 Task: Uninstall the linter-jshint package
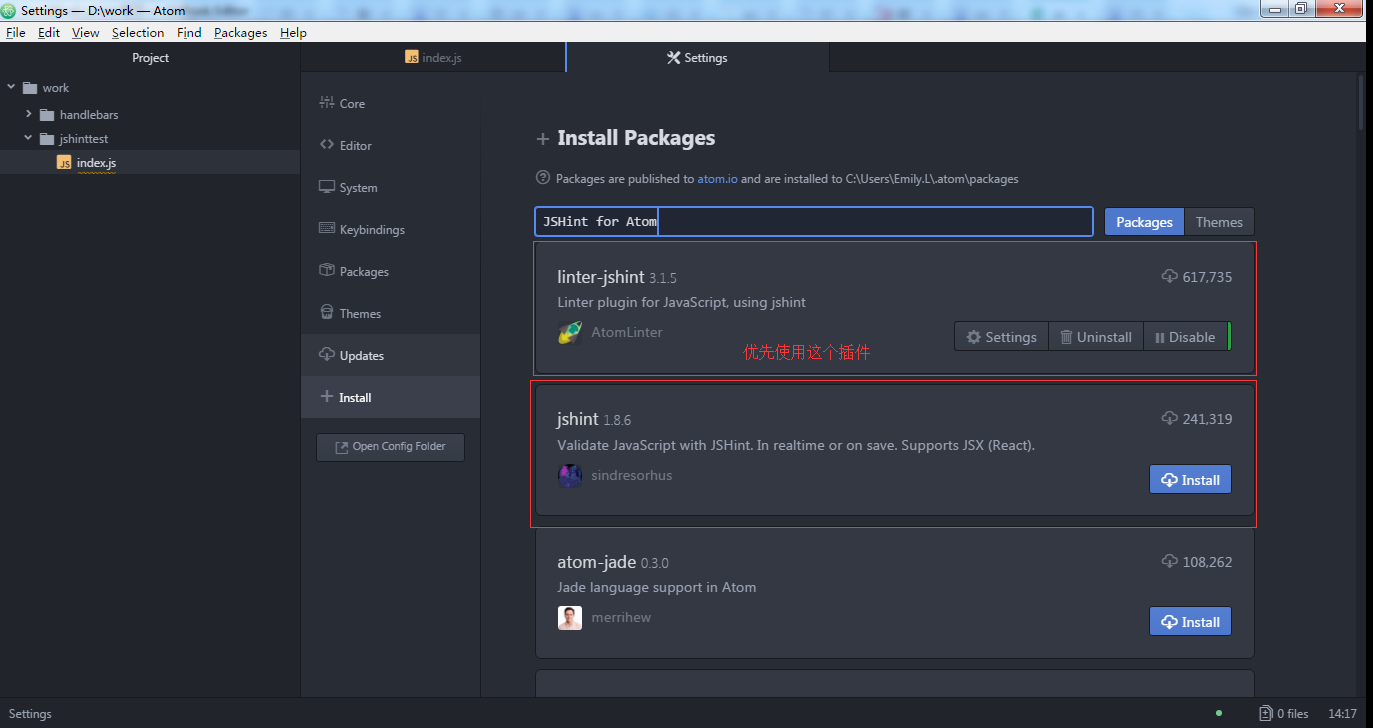tap(1095, 337)
